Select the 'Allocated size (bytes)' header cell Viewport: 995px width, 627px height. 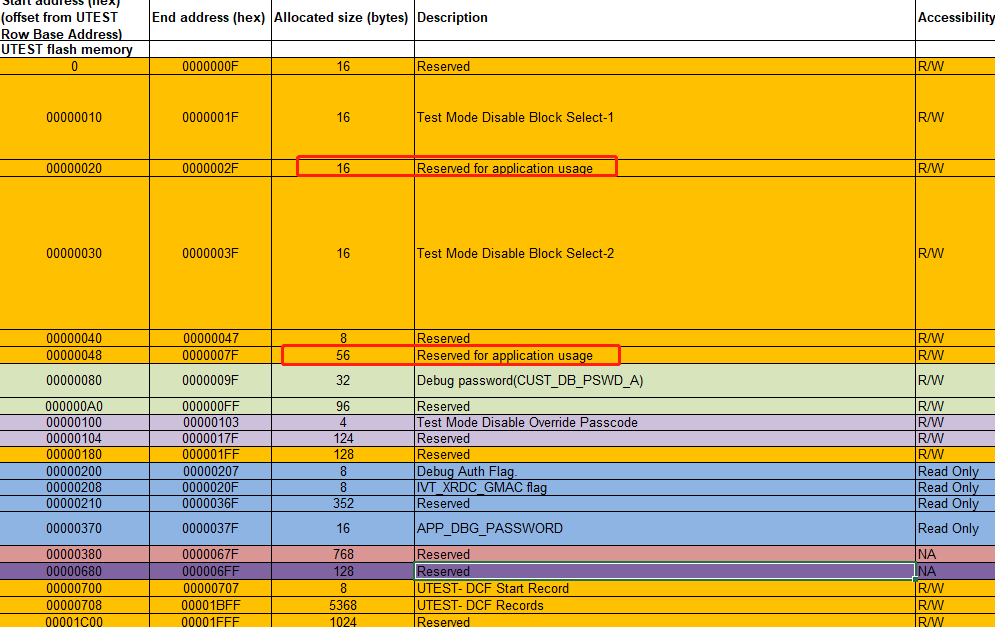pyautogui.click(x=341, y=17)
